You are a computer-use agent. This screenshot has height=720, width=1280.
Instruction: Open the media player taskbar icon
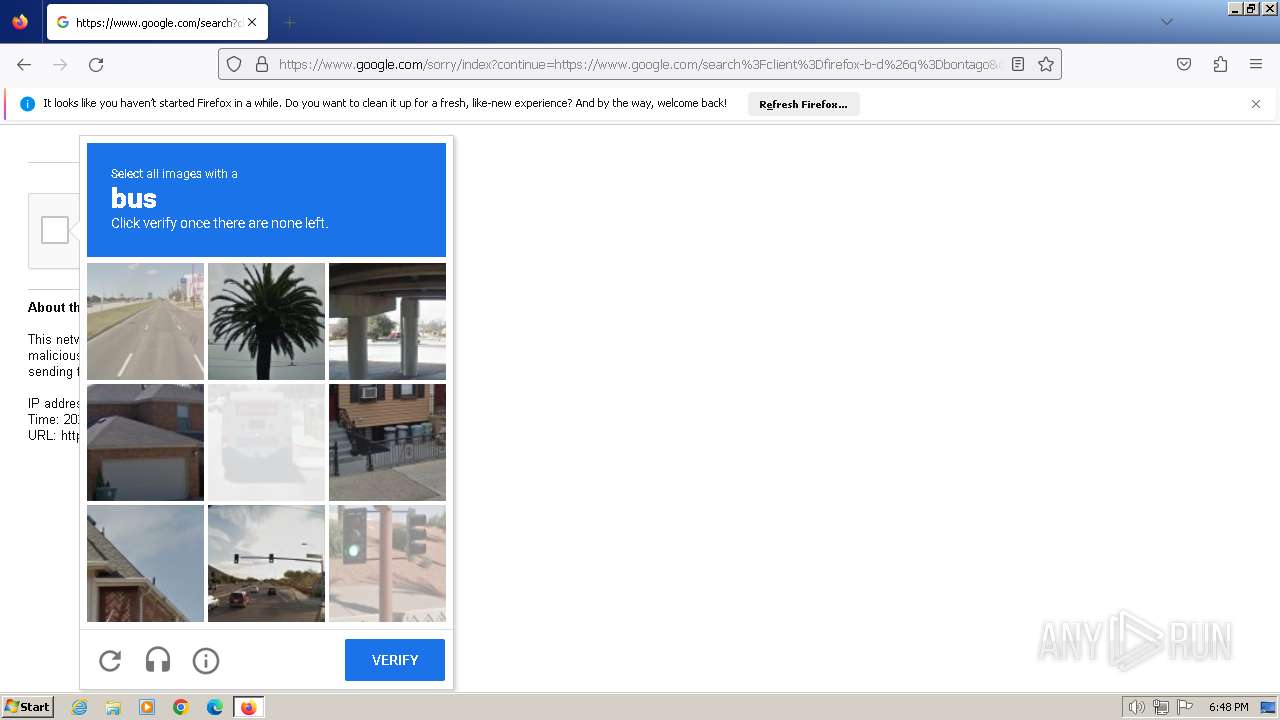click(147, 707)
